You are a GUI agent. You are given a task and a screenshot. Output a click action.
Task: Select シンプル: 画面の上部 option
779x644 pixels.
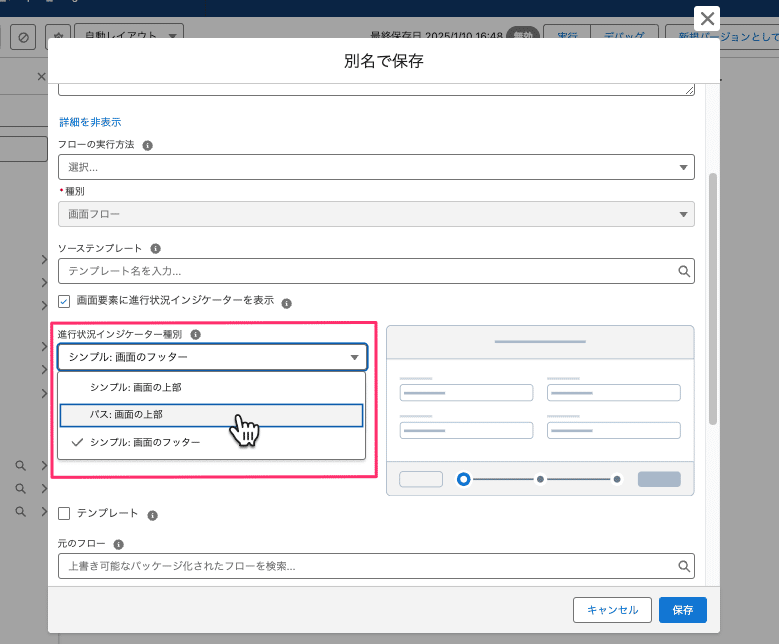212,387
